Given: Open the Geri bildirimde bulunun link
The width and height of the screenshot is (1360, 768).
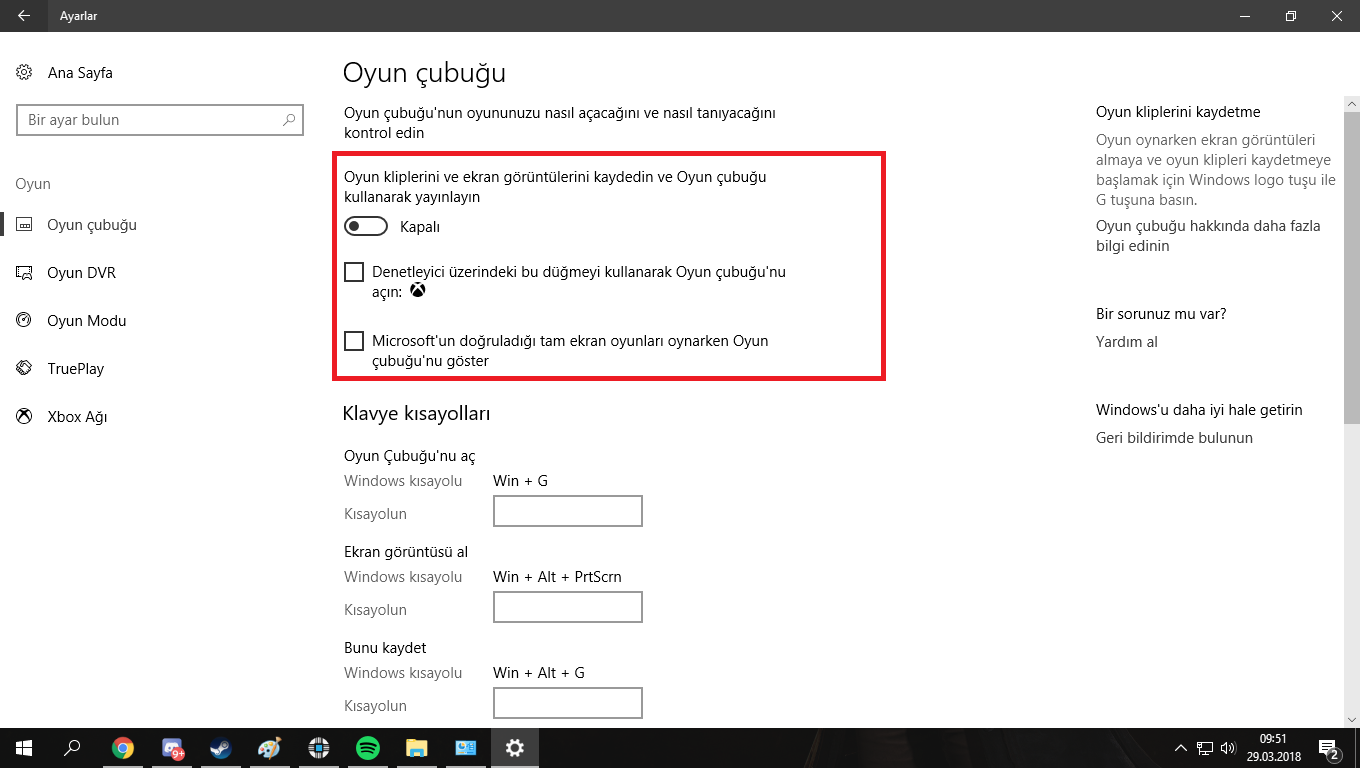Looking at the screenshot, I should click(1174, 438).
